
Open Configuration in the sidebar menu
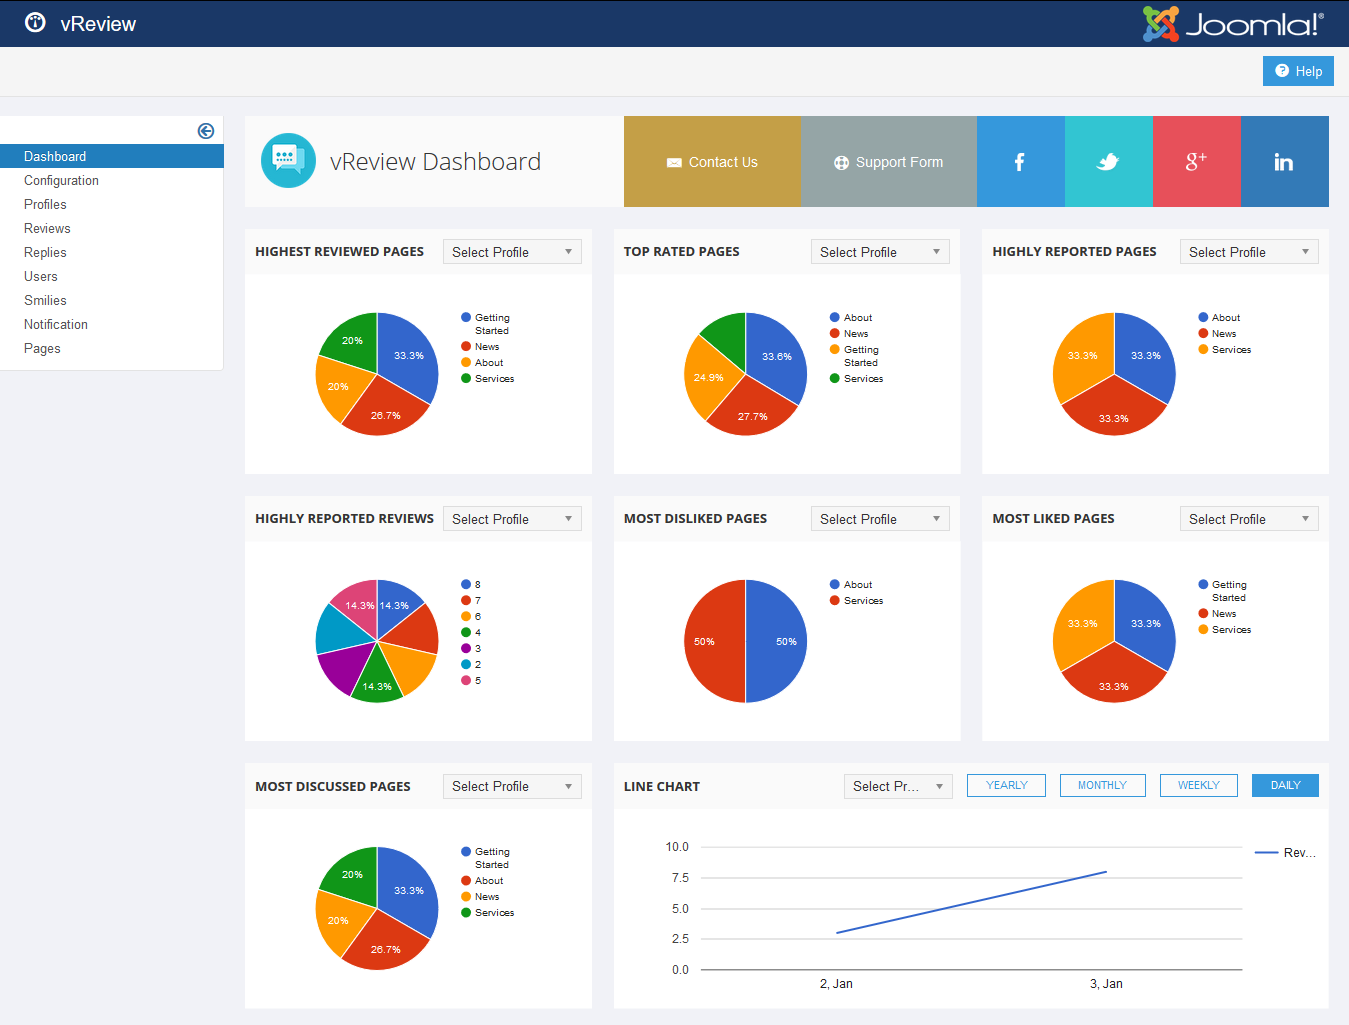[61, 181]
